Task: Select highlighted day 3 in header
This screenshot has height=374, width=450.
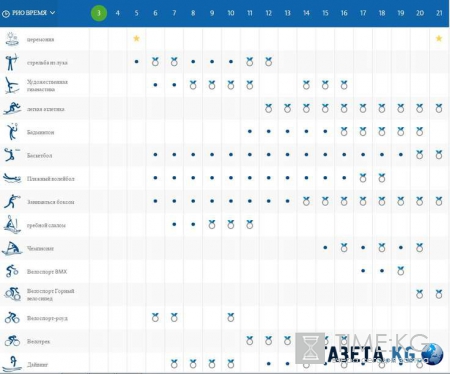Action: click(99, 13)
